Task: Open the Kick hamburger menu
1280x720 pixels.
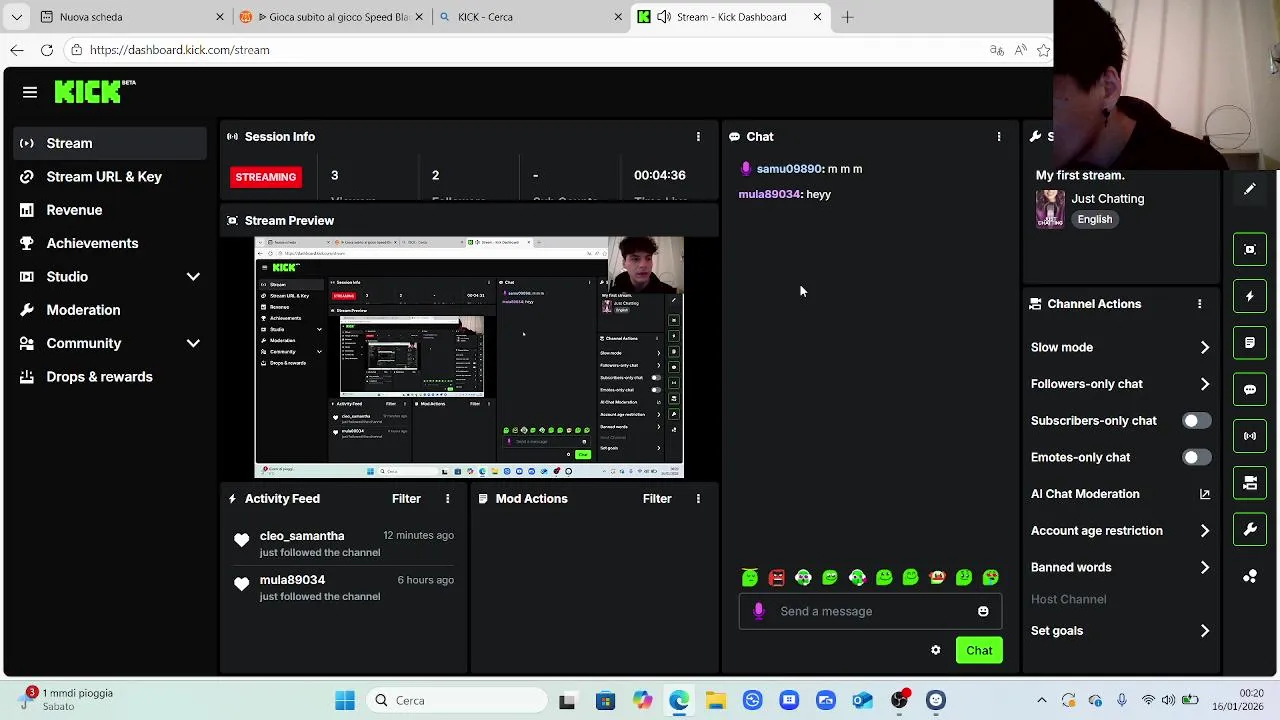Action: click(30, 92)
